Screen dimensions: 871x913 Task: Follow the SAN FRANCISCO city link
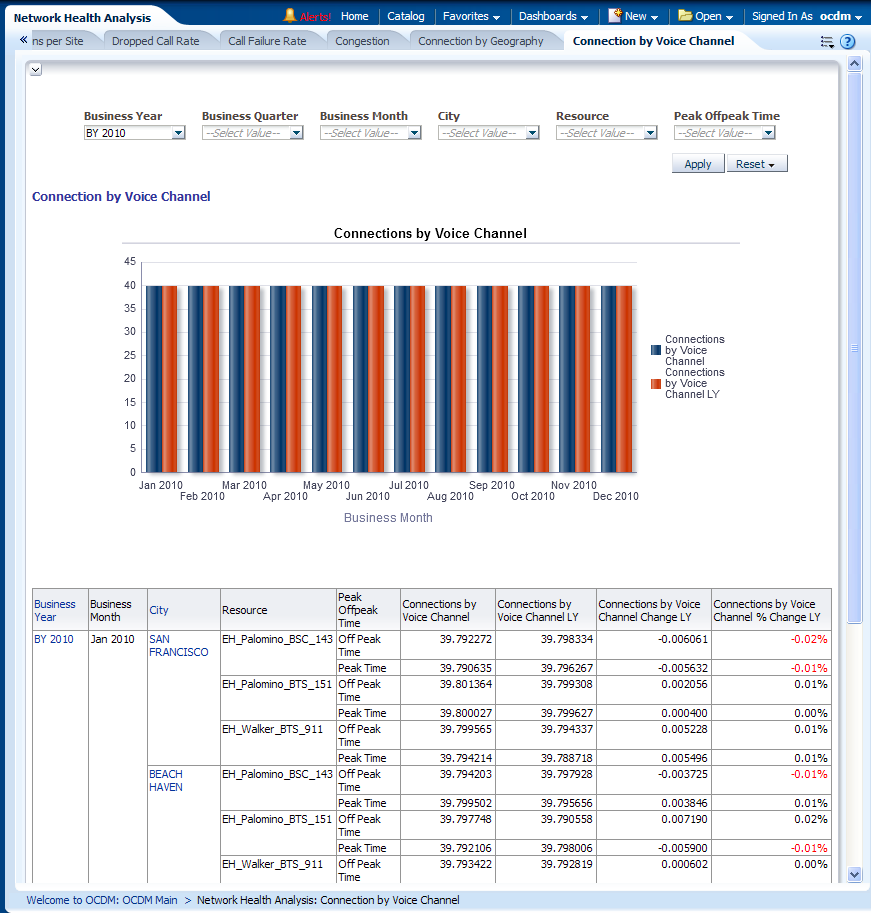(x=178, y=645)
